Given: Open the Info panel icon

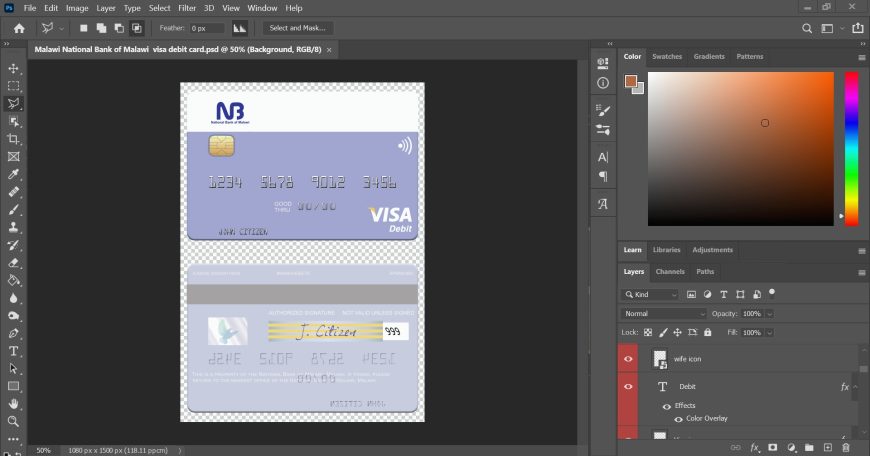Looking at the screenshot, I should click(x=603, y=83).
